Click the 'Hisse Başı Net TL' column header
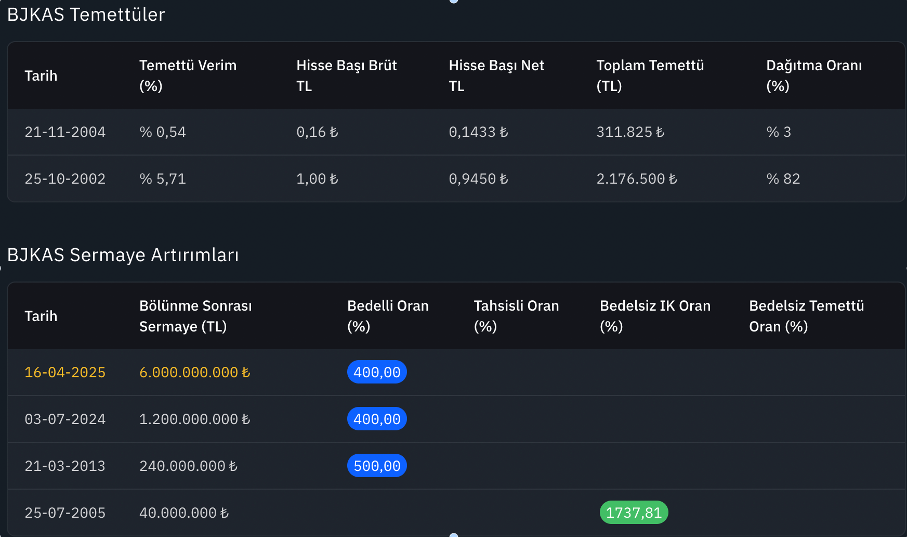The width and height of the screenshot is (908, 538). pos(496,76)
